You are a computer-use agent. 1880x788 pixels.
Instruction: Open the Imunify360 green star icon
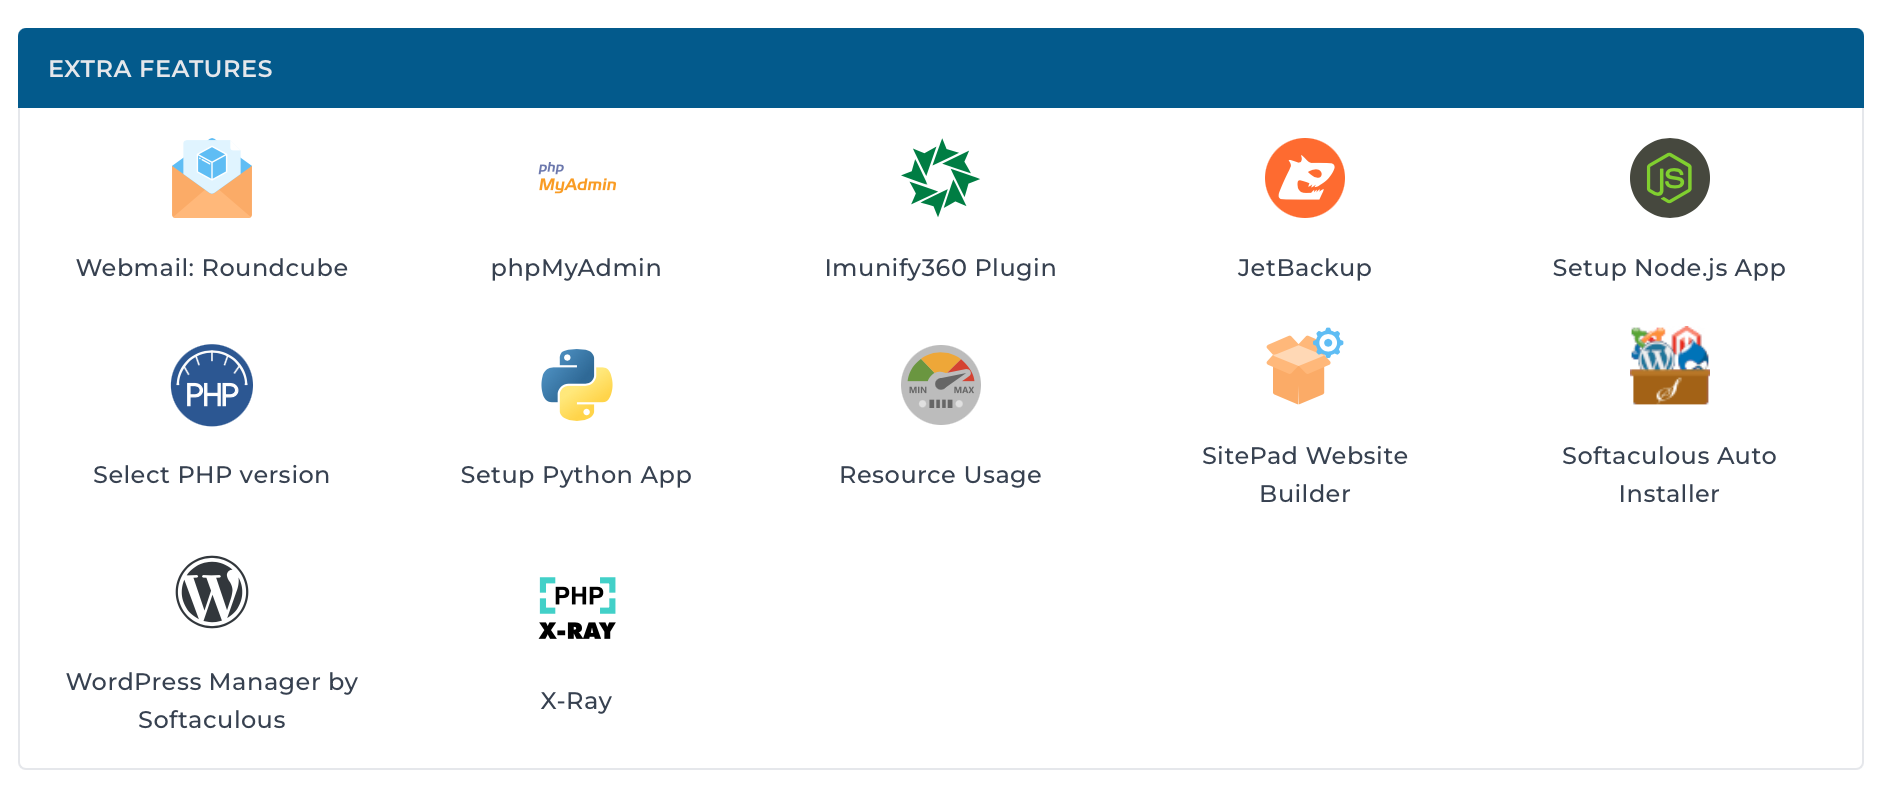tap(940, 178)
